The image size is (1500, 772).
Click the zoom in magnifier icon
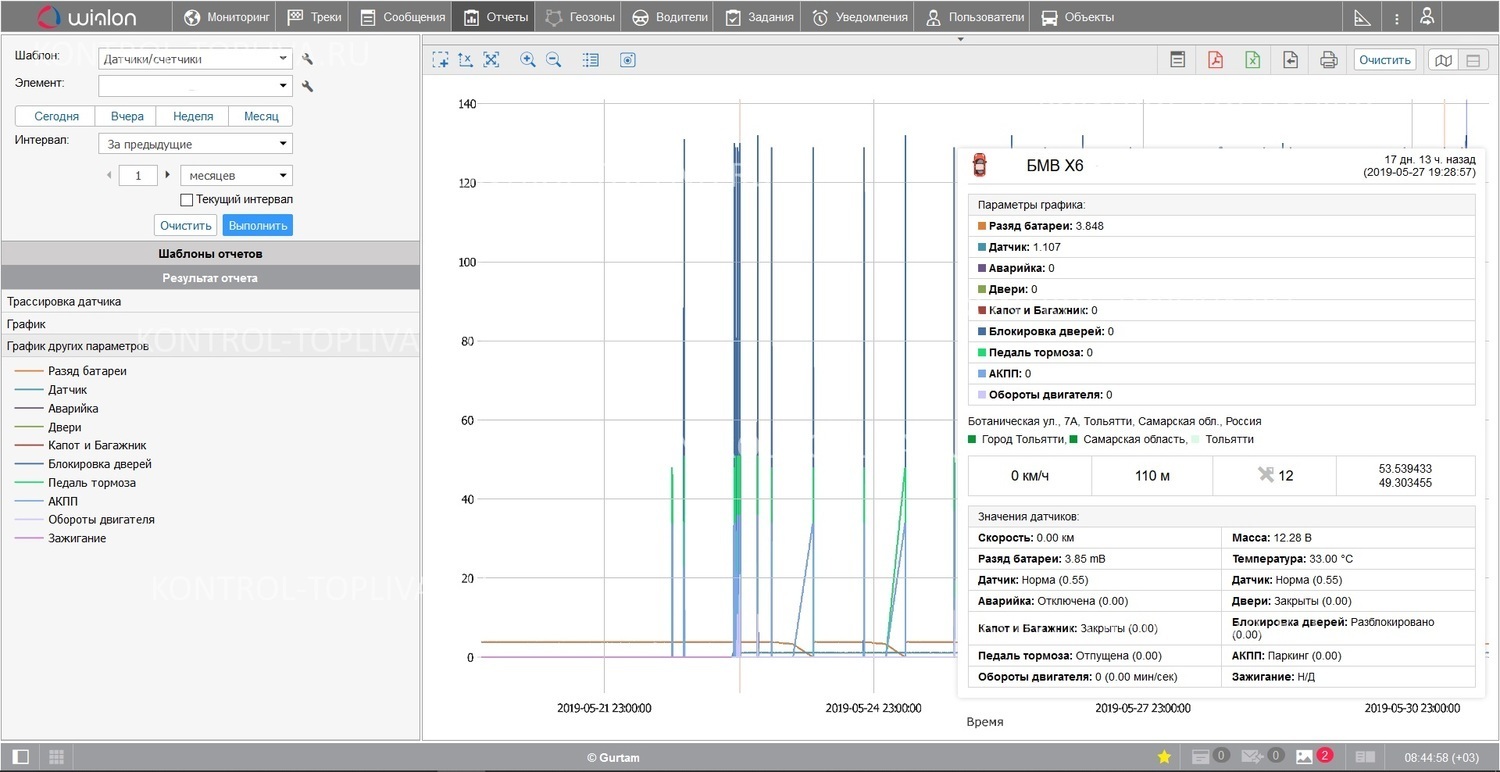pos(528,60)
